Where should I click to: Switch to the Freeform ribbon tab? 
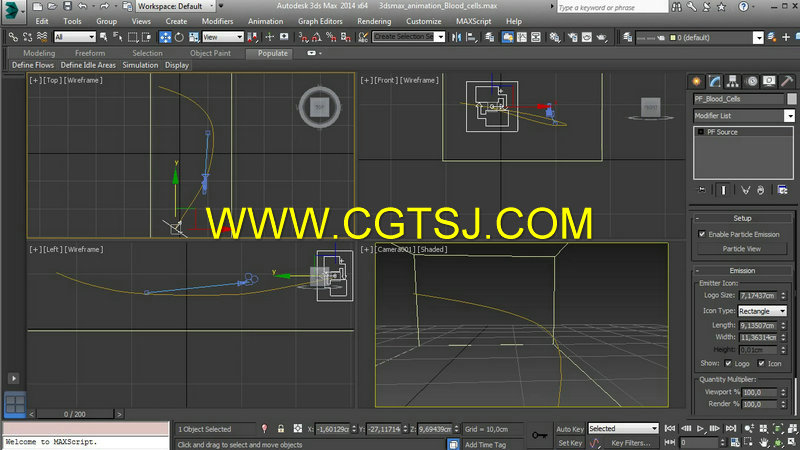click(x=90, y=53)
